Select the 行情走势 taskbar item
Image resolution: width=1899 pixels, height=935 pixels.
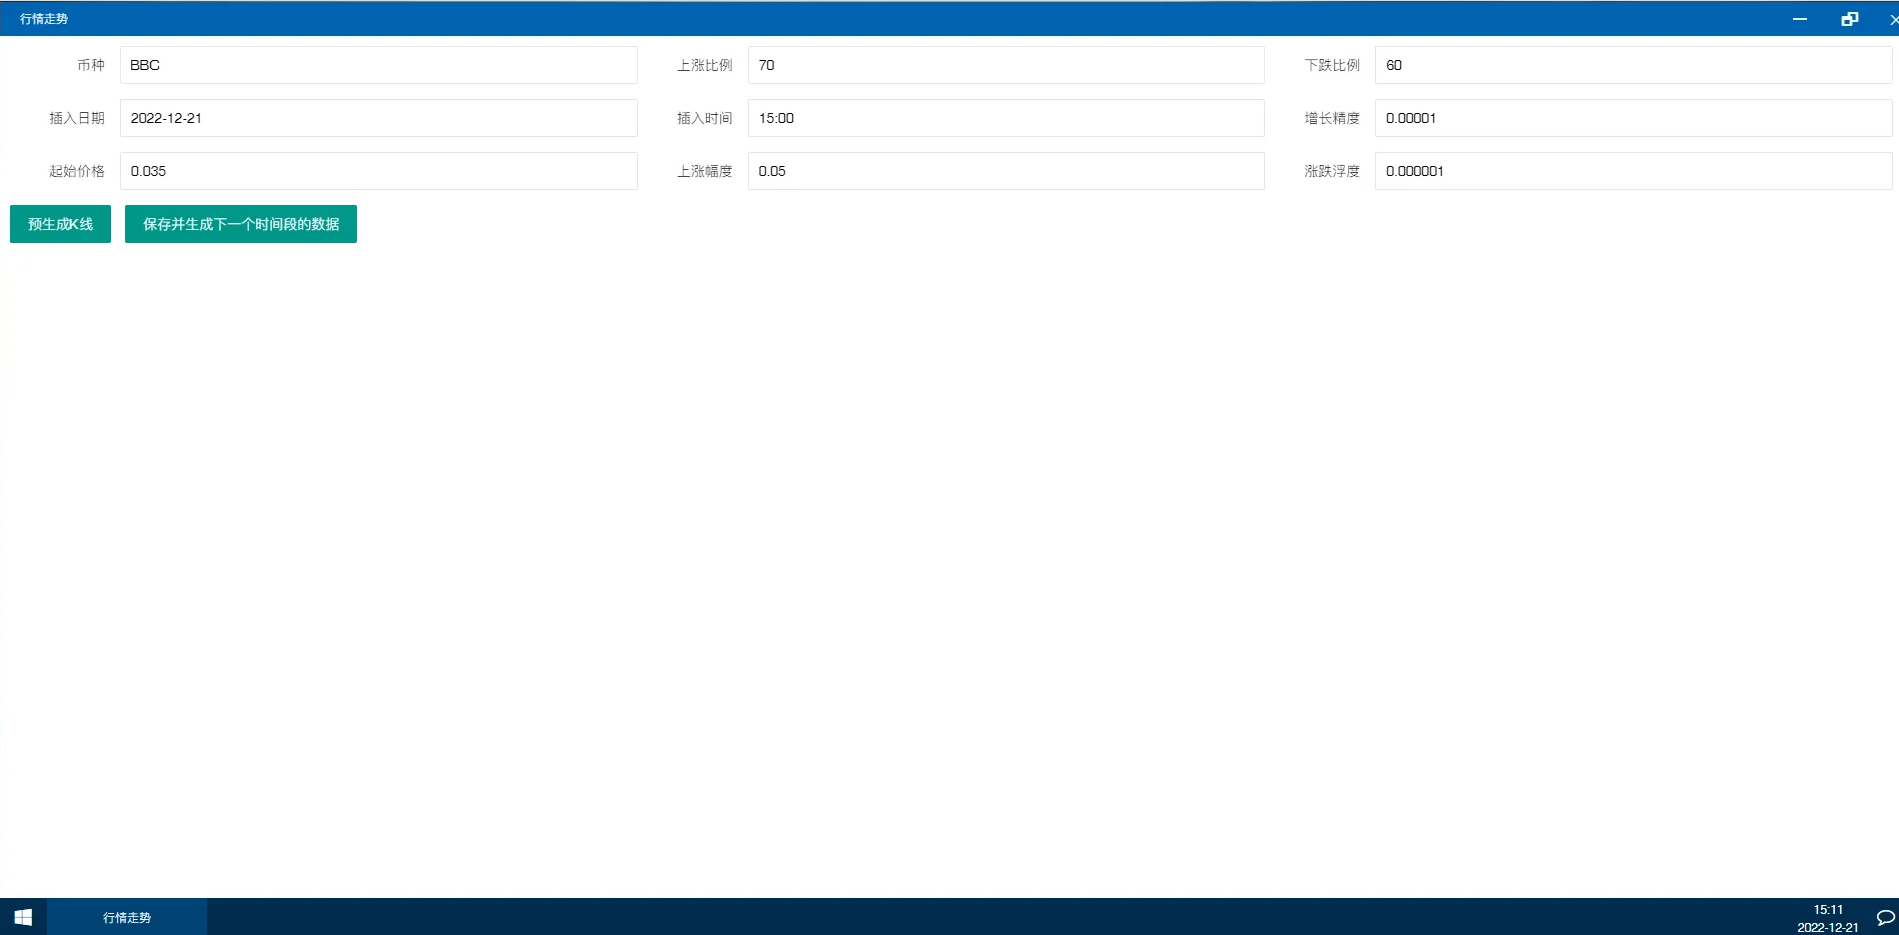[x=127, y=917]
